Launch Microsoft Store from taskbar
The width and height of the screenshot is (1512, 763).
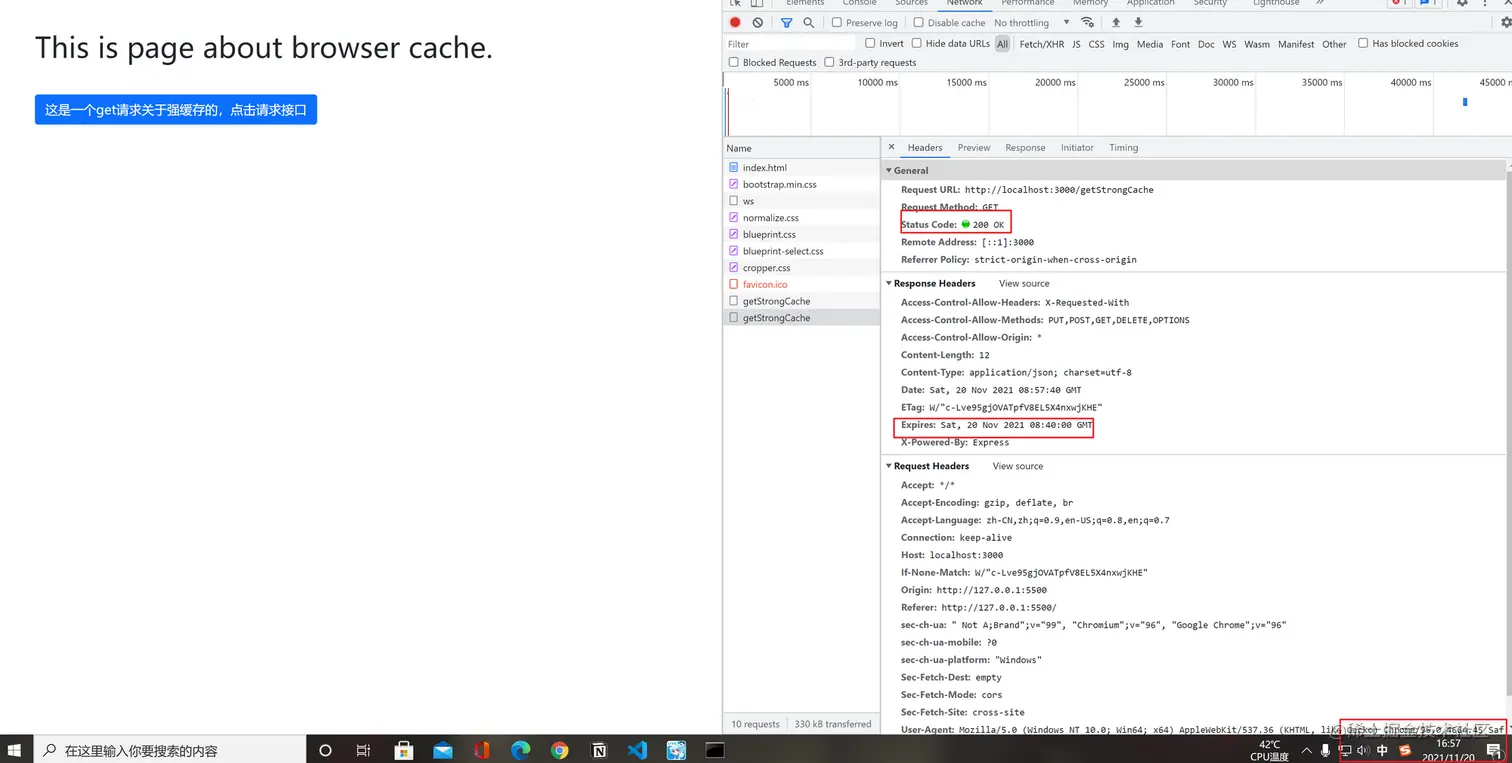(x=404, y=750)
